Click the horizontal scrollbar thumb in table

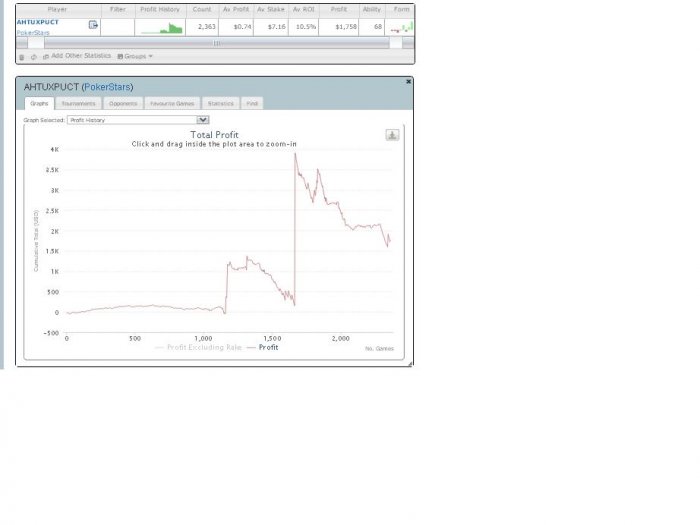click(x=217, y=43)
